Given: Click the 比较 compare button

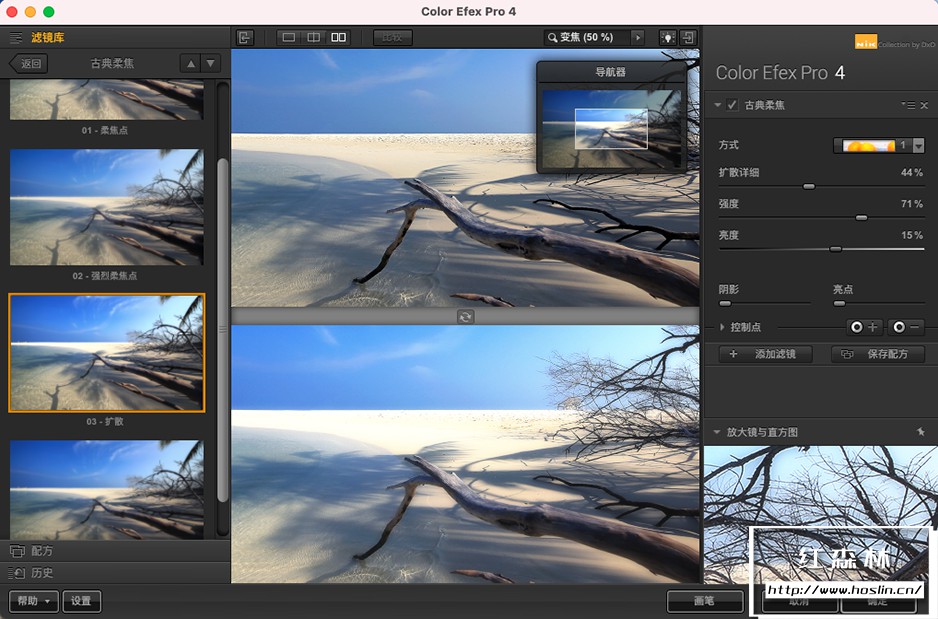Looking at the screenshot, I should tap(392, 38).
